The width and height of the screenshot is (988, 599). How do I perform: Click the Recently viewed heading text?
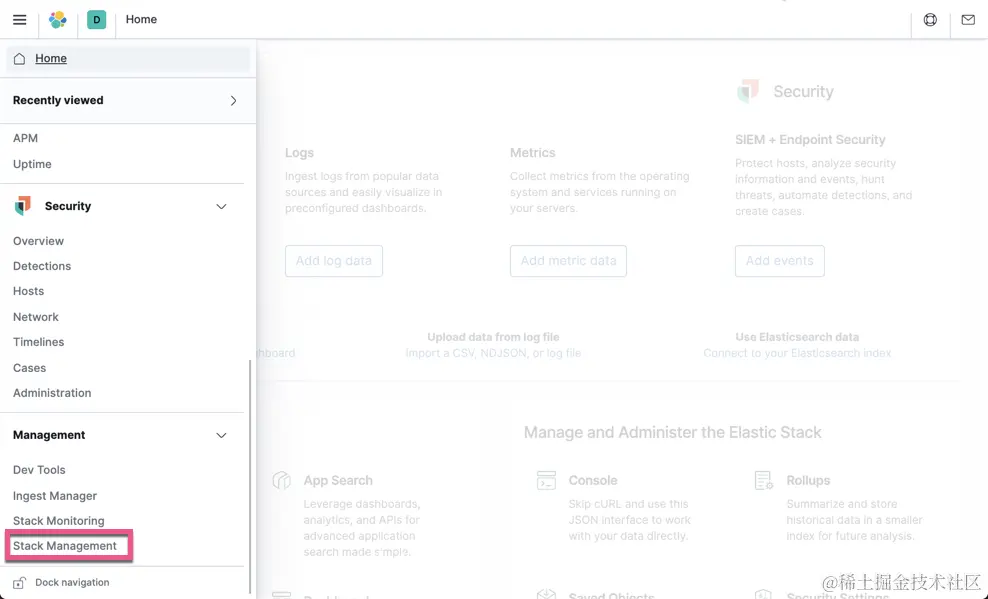click(58, 101)
